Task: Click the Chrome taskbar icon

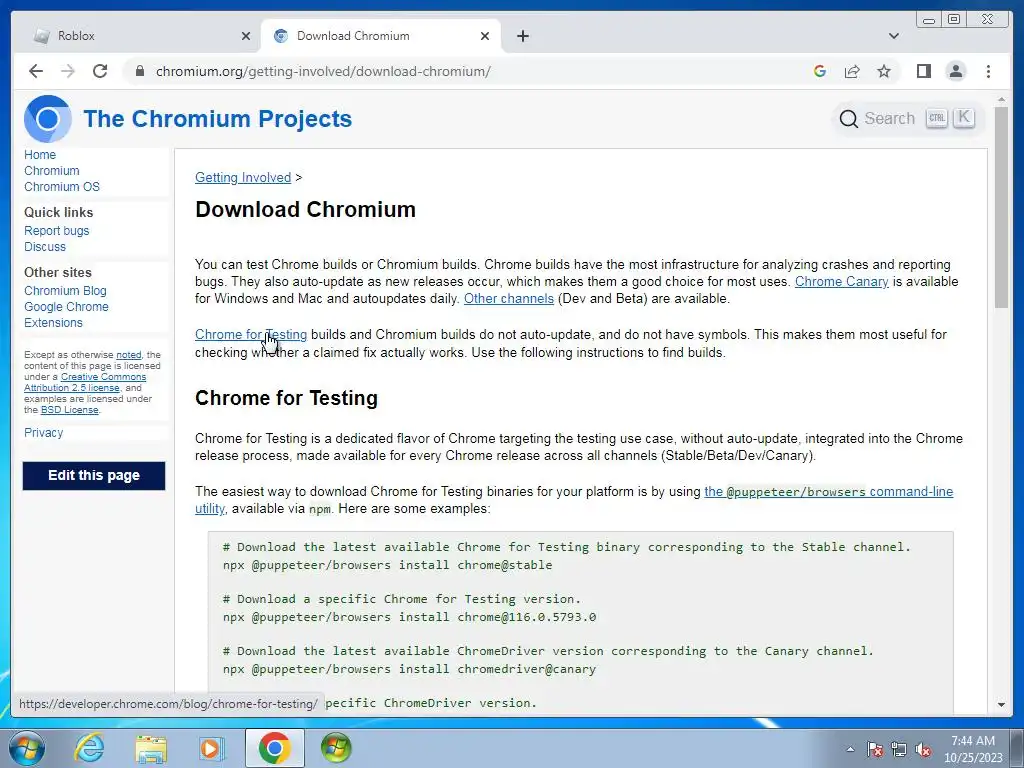Action: coord(274,748)
